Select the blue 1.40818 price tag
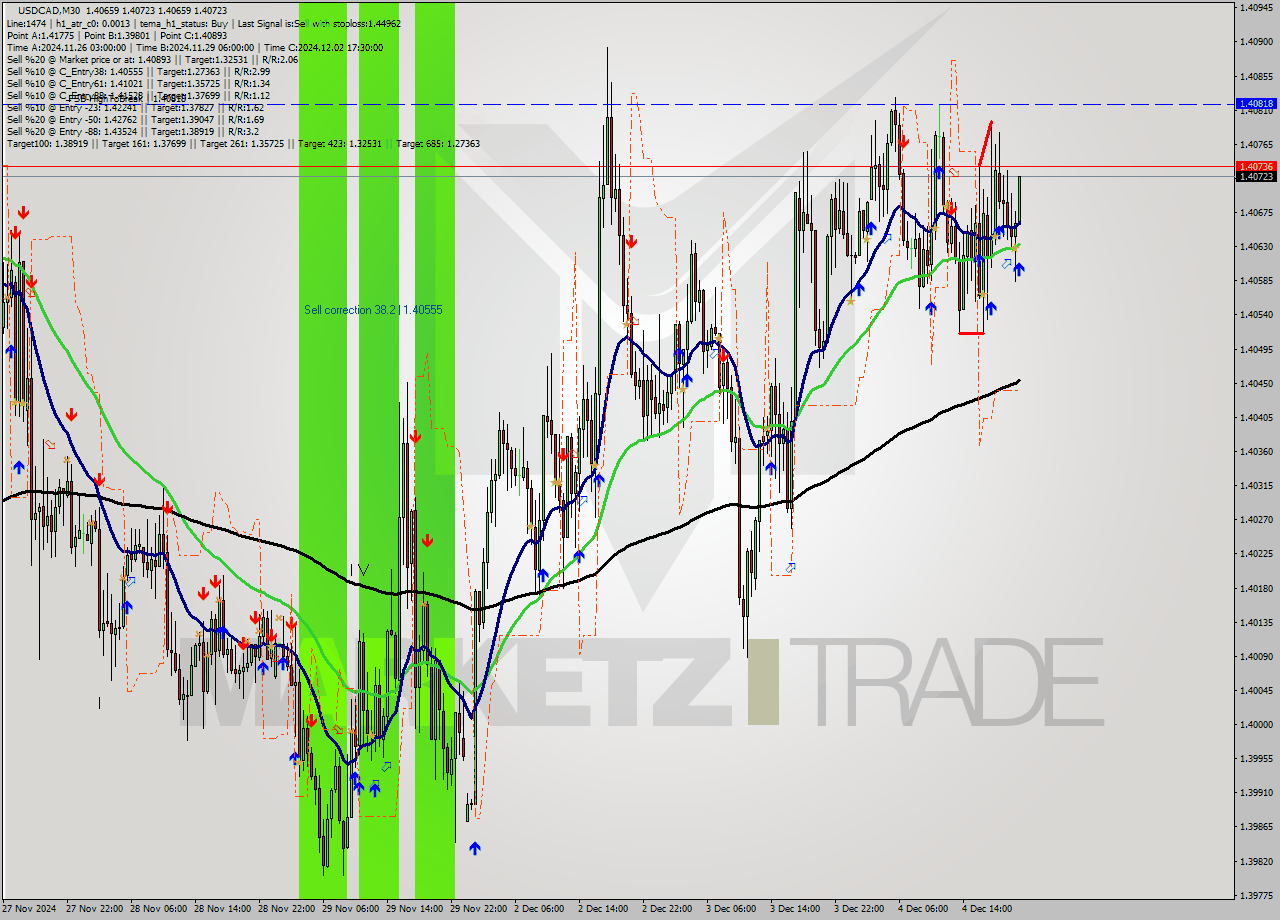1280x920 pixels. click(1256, 103)
